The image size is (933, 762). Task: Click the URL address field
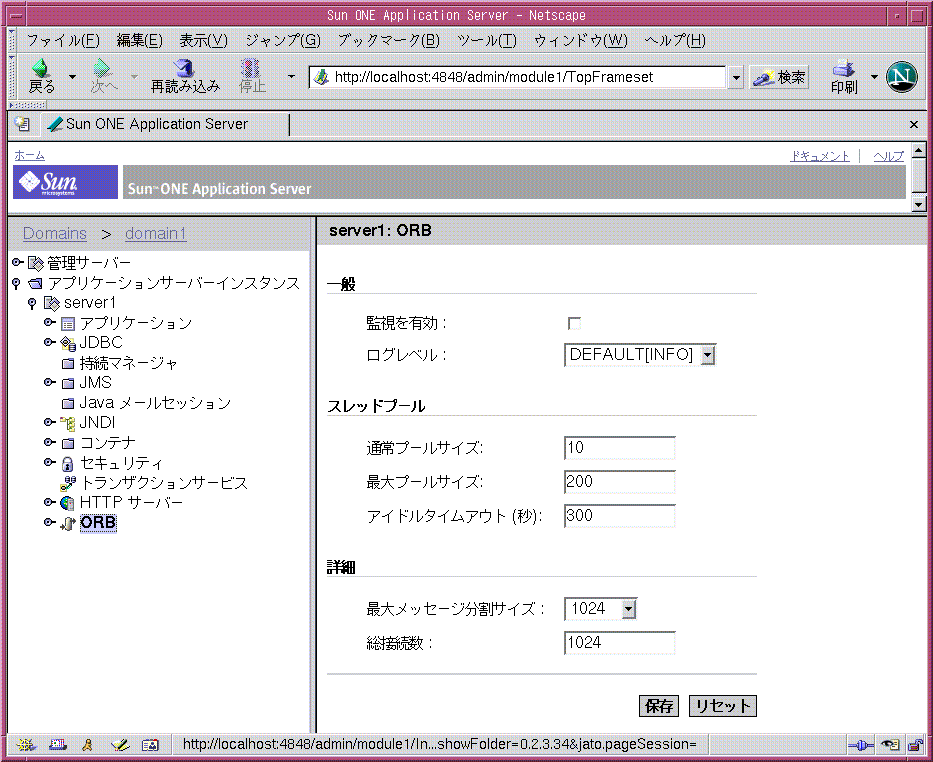point(516,77)
